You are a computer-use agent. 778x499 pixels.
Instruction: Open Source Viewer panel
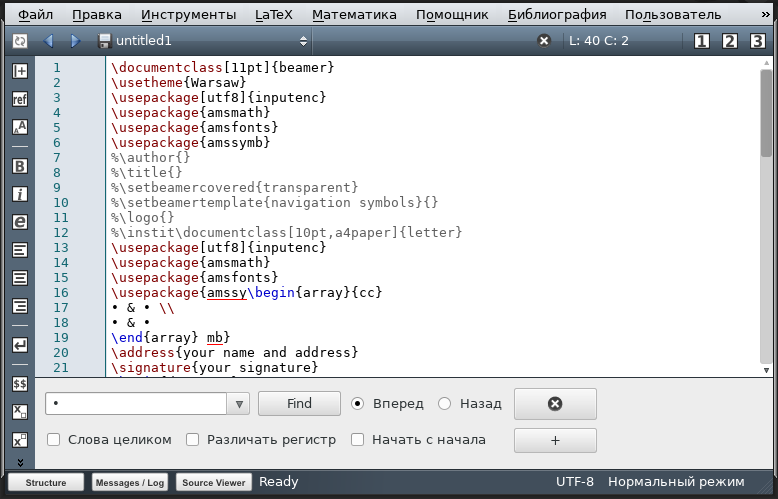pyautogui.click(x=214, y=483)
